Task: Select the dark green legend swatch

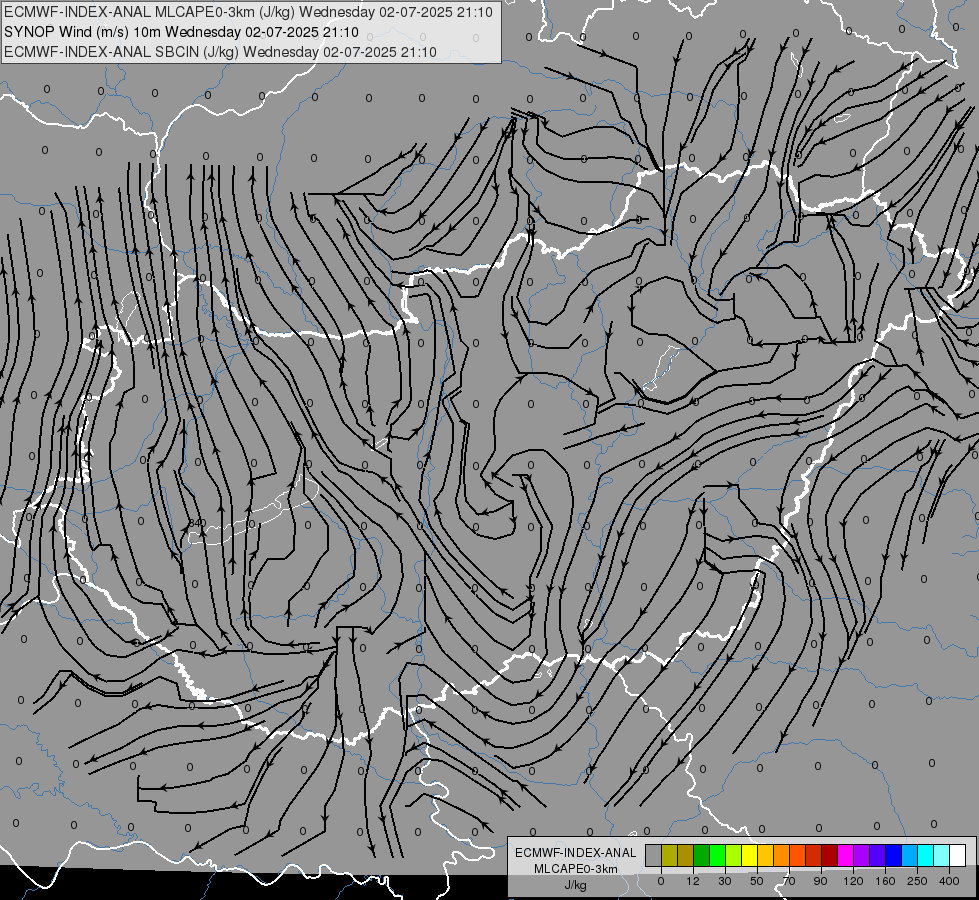Action: [x=702, y=855]
